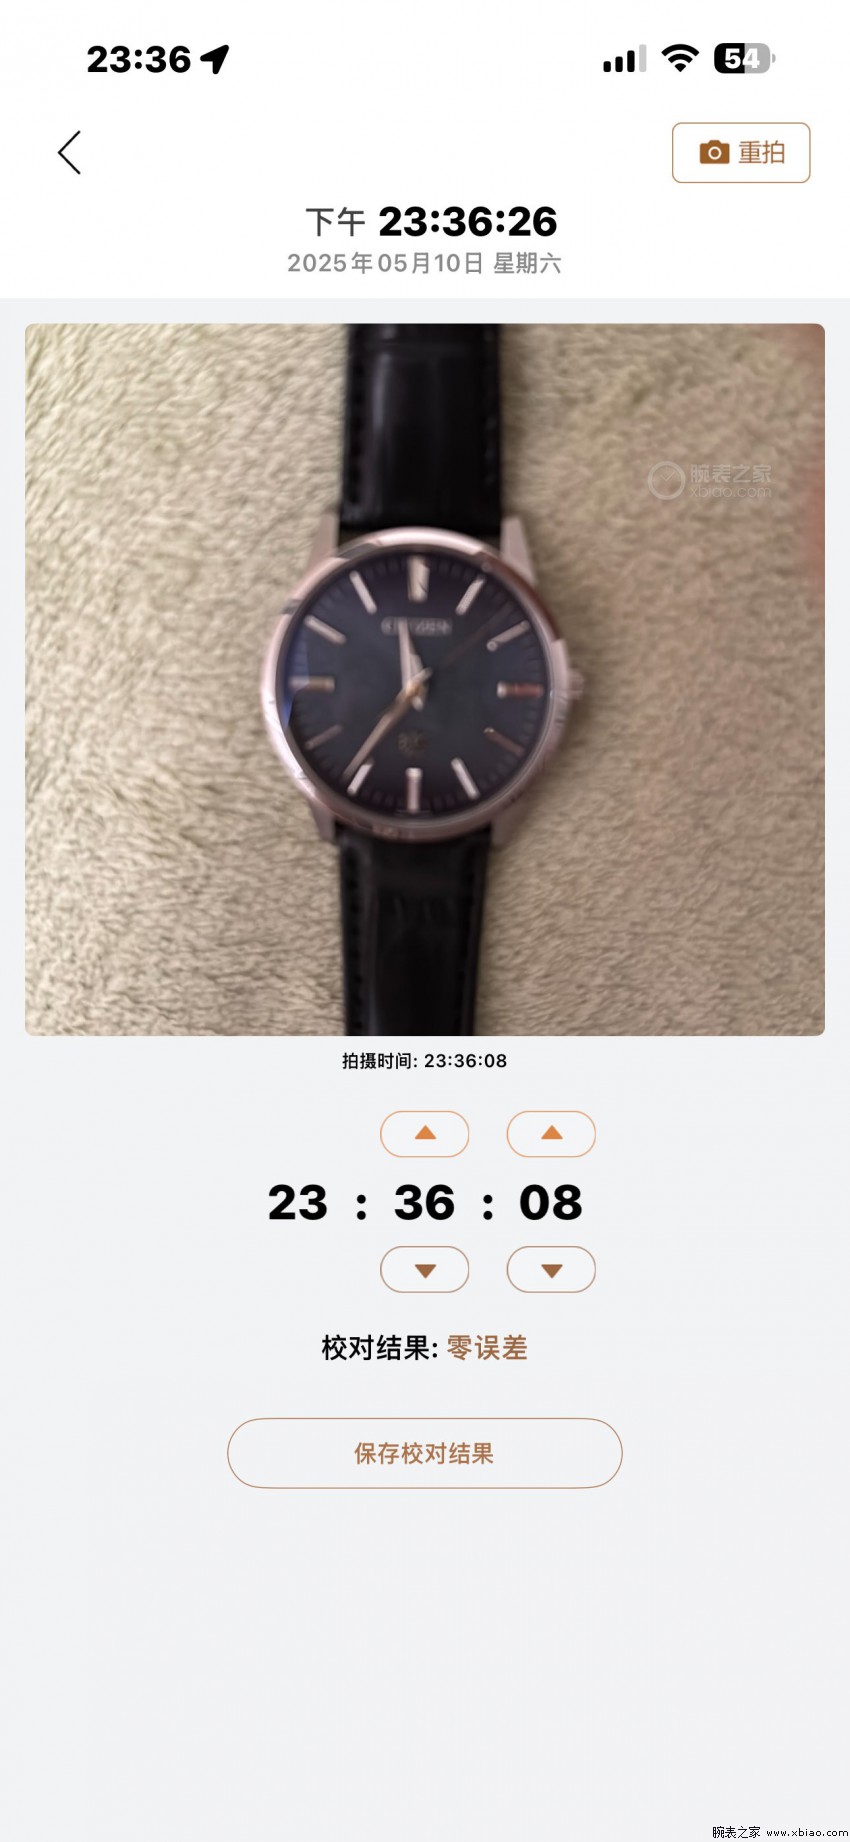
Task: Go back using the left chevron
Action: (x=69, y=153)
